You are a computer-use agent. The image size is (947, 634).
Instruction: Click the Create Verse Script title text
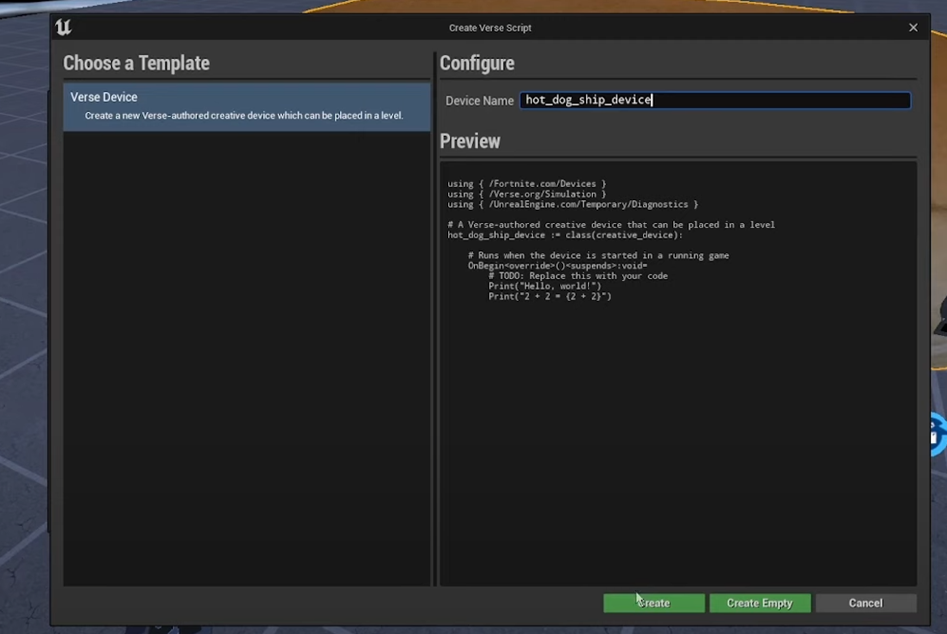490,28
